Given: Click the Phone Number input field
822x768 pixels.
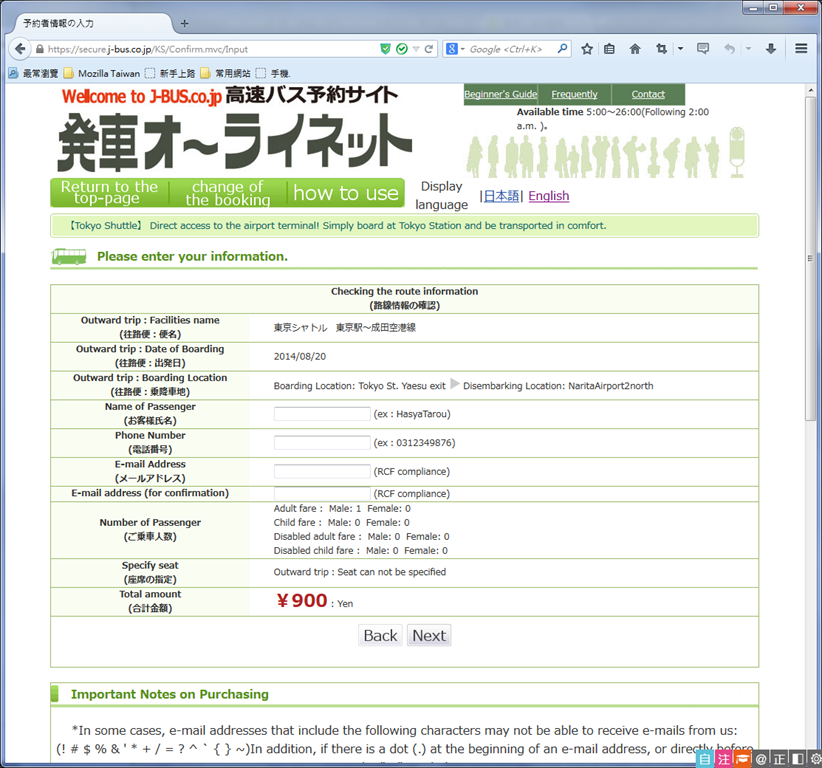Looking at the screenshot, I should coord(322,443).
